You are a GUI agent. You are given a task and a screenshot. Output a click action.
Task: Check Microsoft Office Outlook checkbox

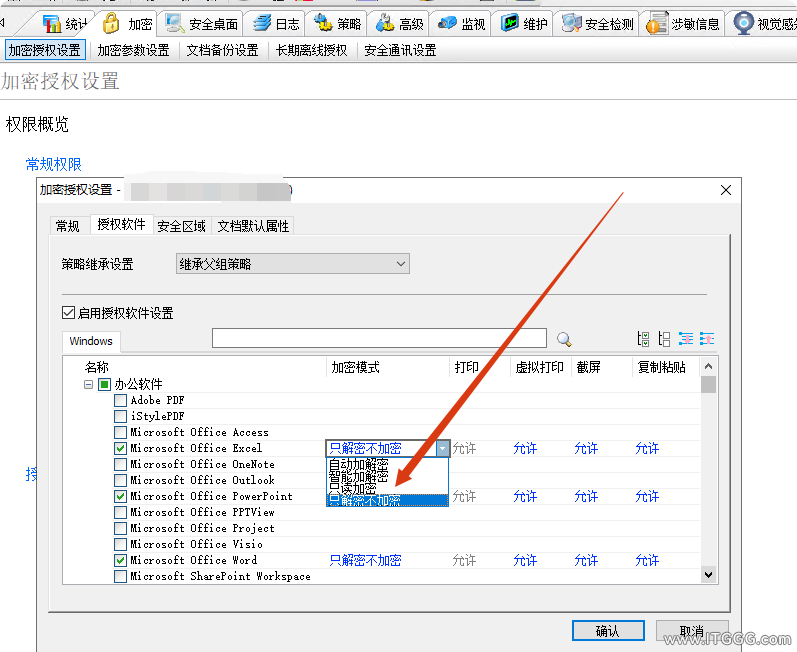pyautogui.click(x=120, y=480)
